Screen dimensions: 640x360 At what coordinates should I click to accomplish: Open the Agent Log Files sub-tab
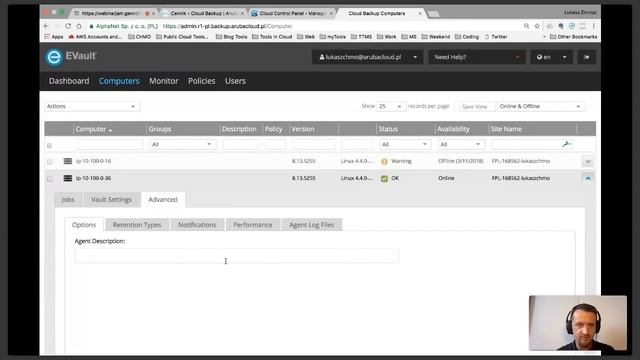pos(311,225)
